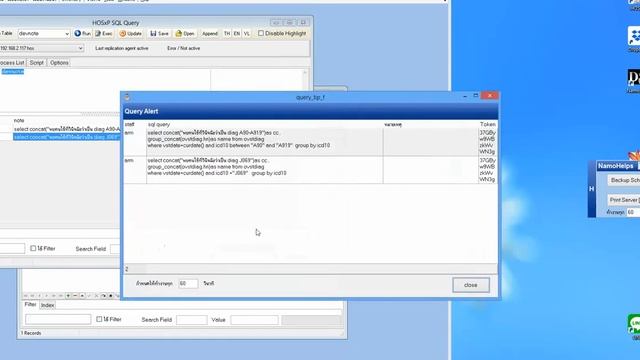640x360 pixels.
Task: Click the H side tab of NamoHelps
Action: point(591,189)
